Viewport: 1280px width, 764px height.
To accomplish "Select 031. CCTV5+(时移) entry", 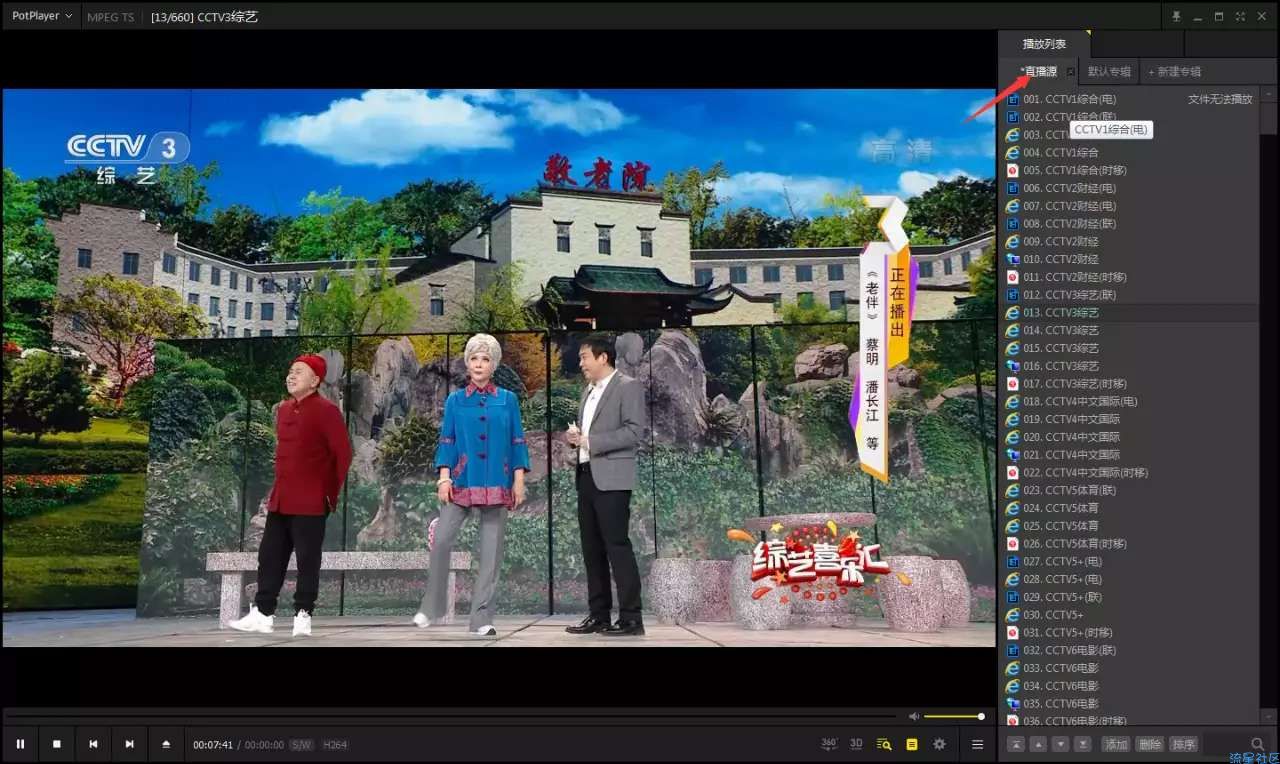I will click(1130, 633).
